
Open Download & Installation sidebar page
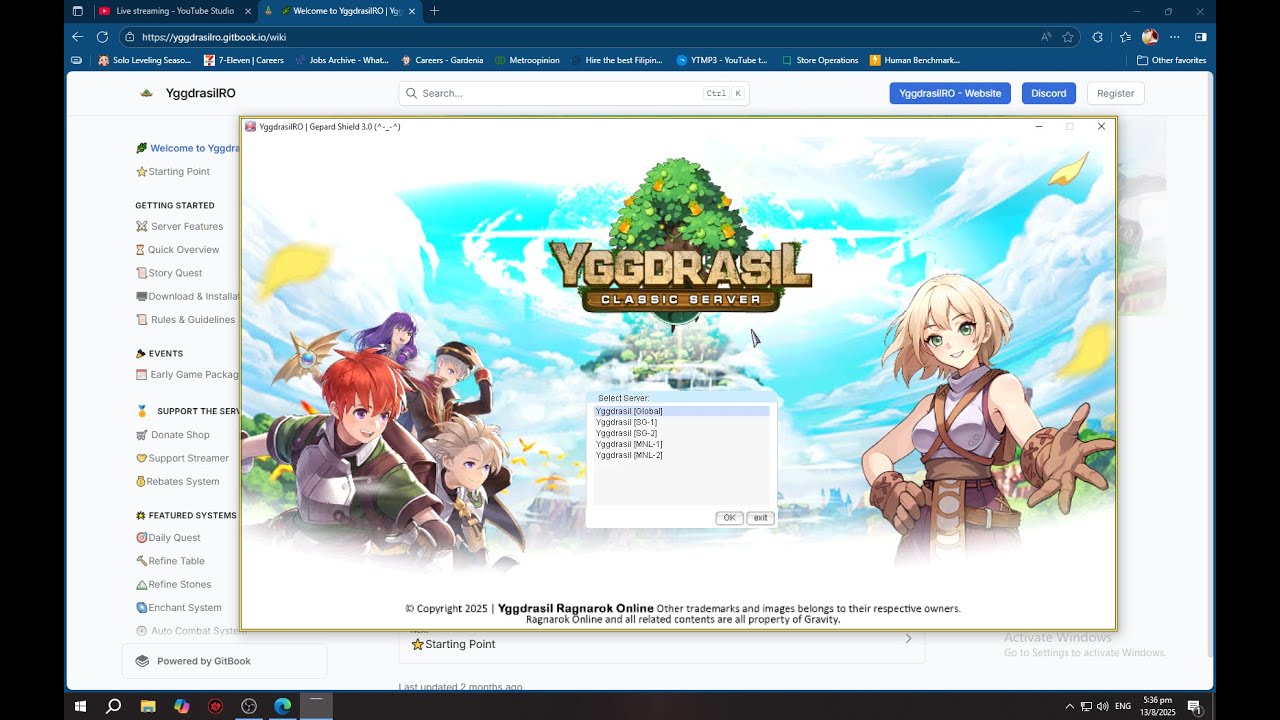point(188,296)
